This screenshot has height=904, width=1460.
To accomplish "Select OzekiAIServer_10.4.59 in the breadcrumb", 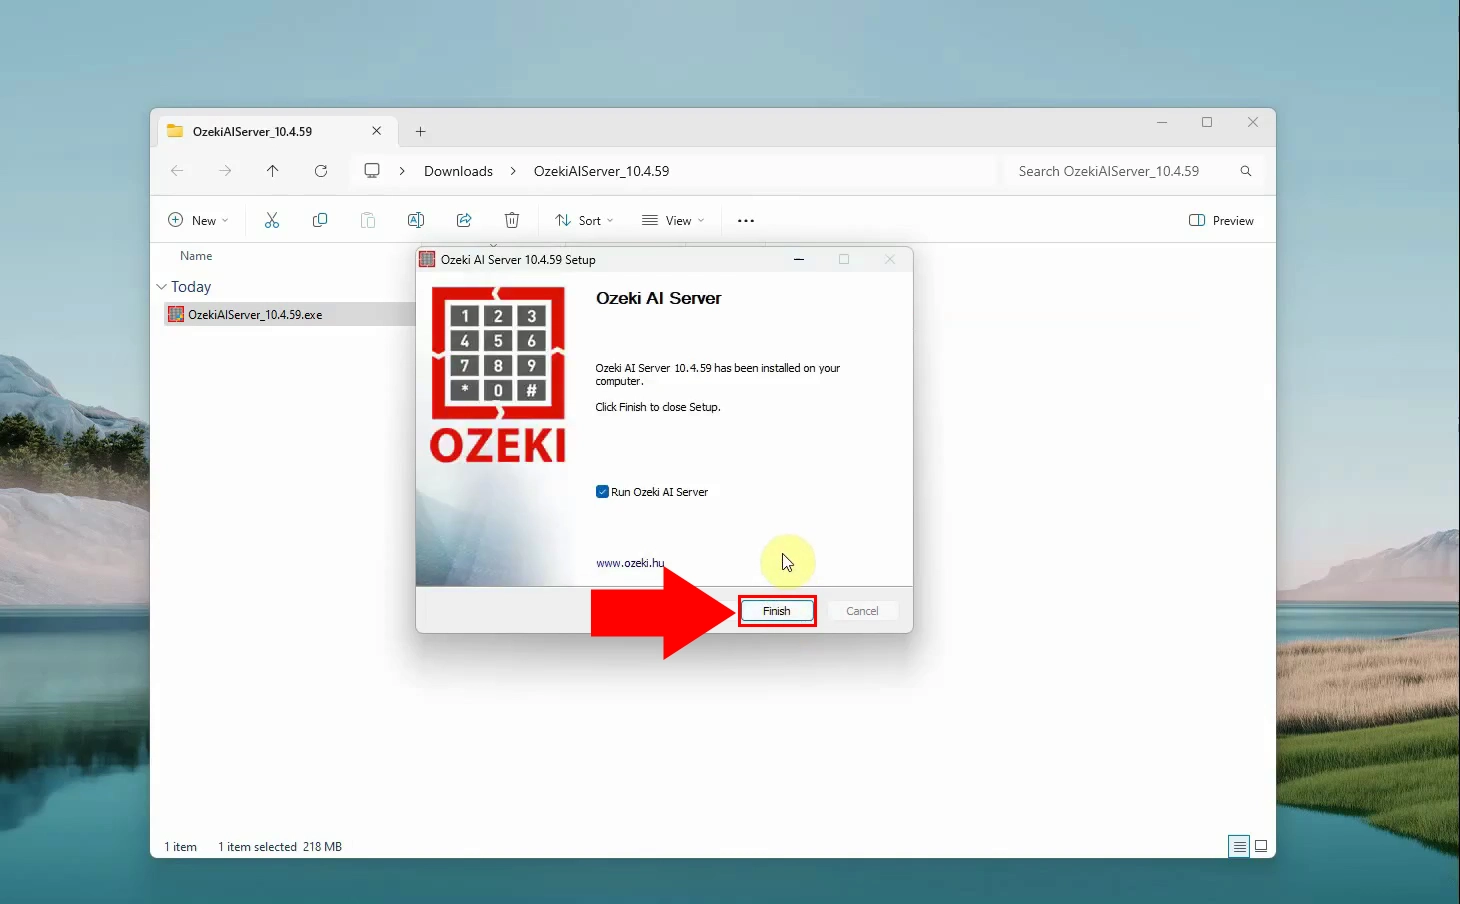I will point(601,171).
